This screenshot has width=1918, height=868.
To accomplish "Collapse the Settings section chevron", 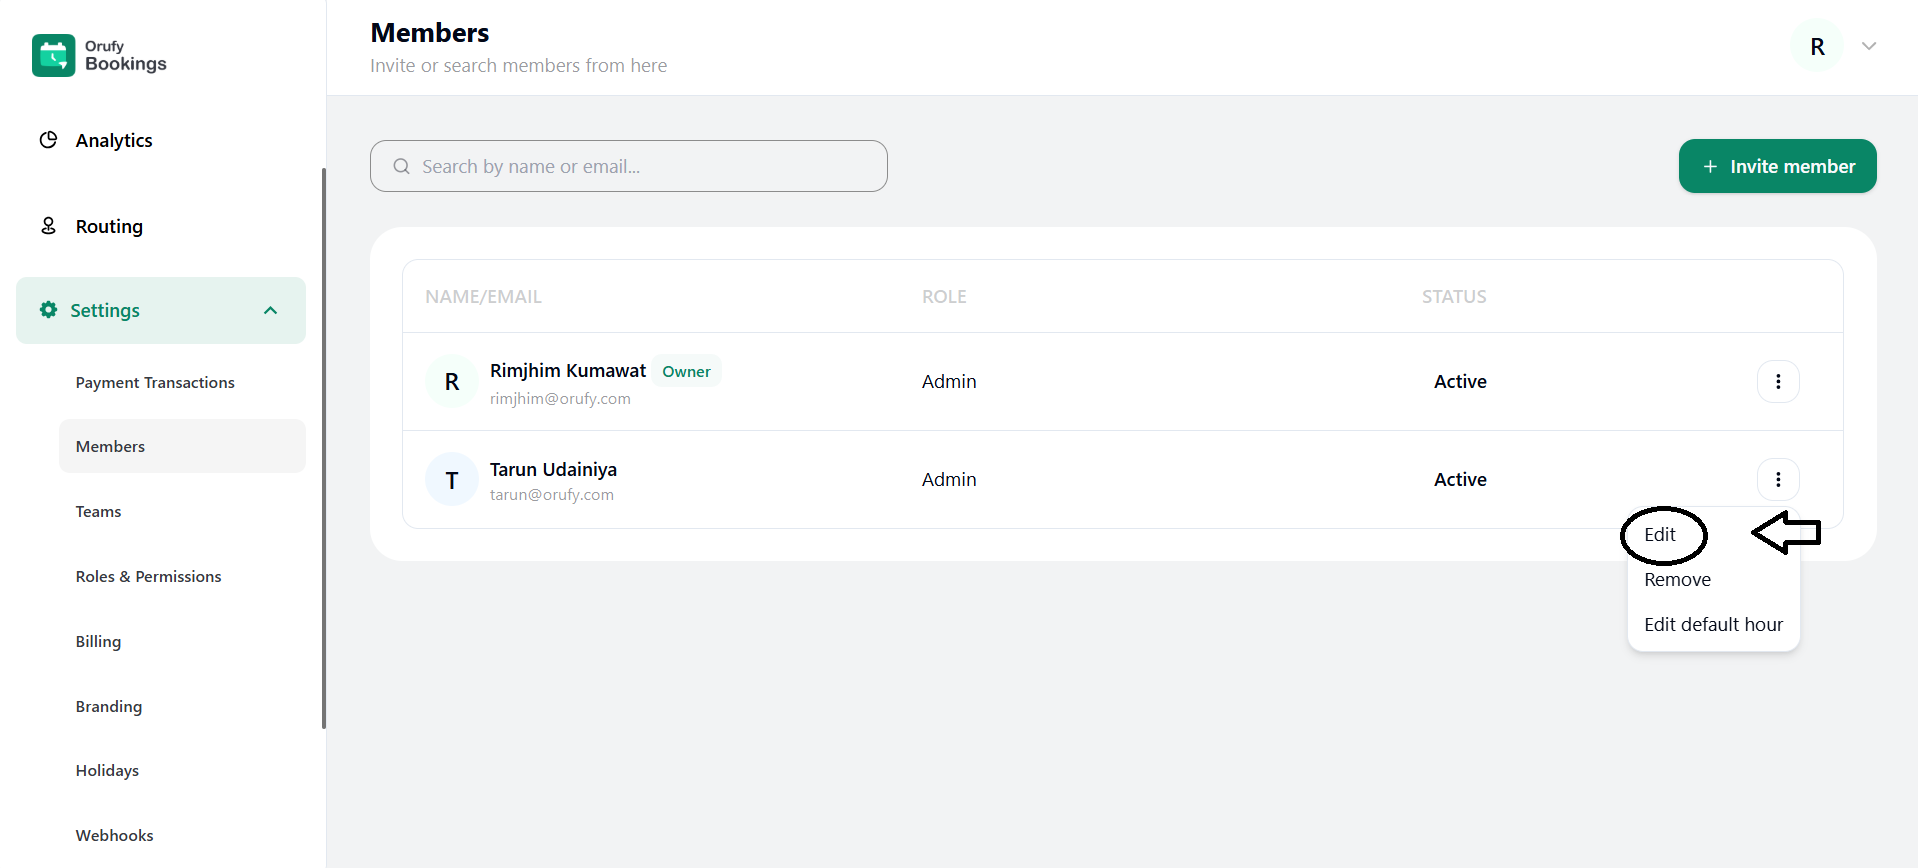I will click(x=270, y=310).
